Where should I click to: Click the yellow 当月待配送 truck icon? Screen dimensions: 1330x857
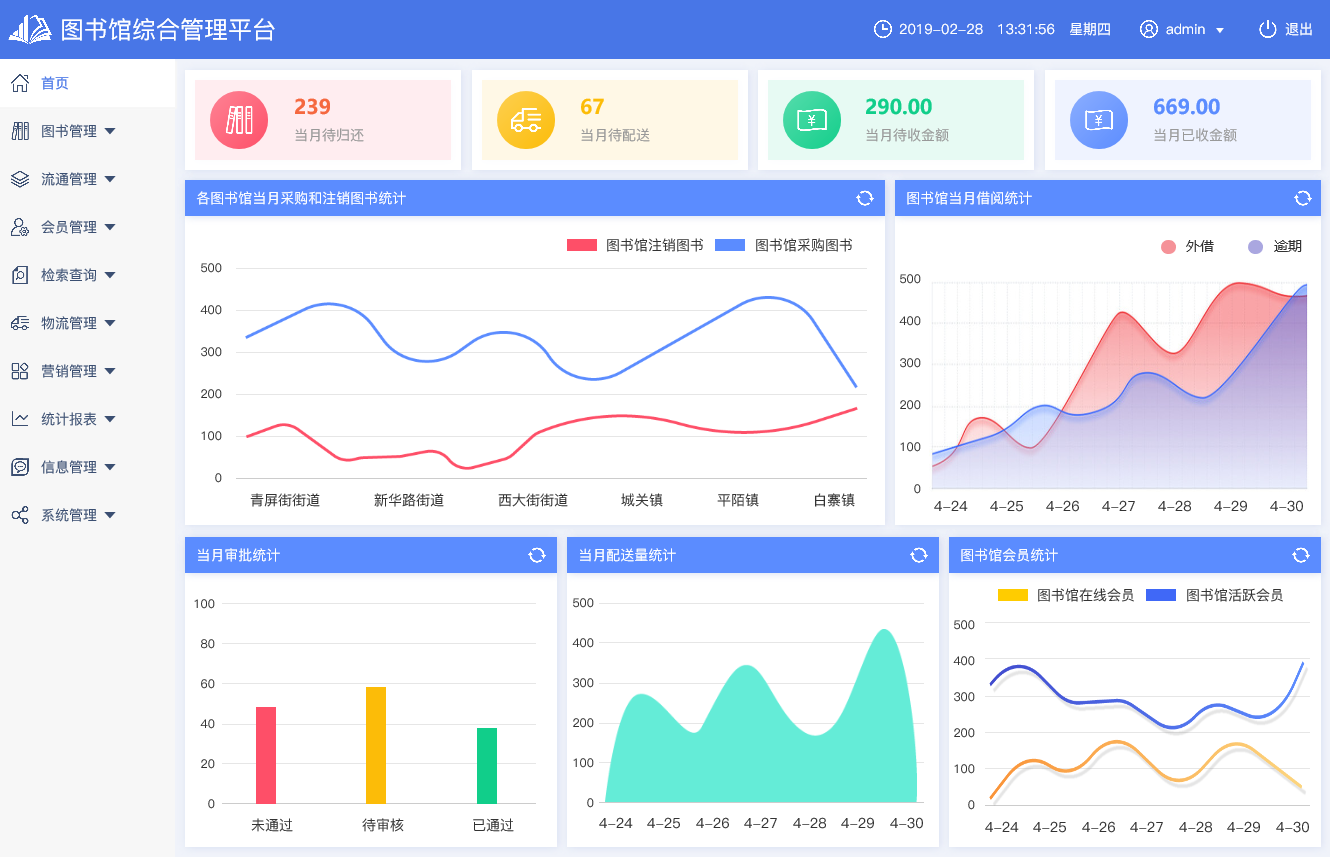[x=526, y=120]
